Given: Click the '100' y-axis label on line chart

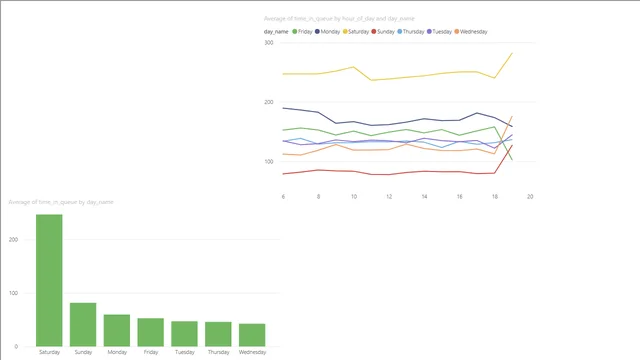Looking at the screenshot, I should coord(269,162).
